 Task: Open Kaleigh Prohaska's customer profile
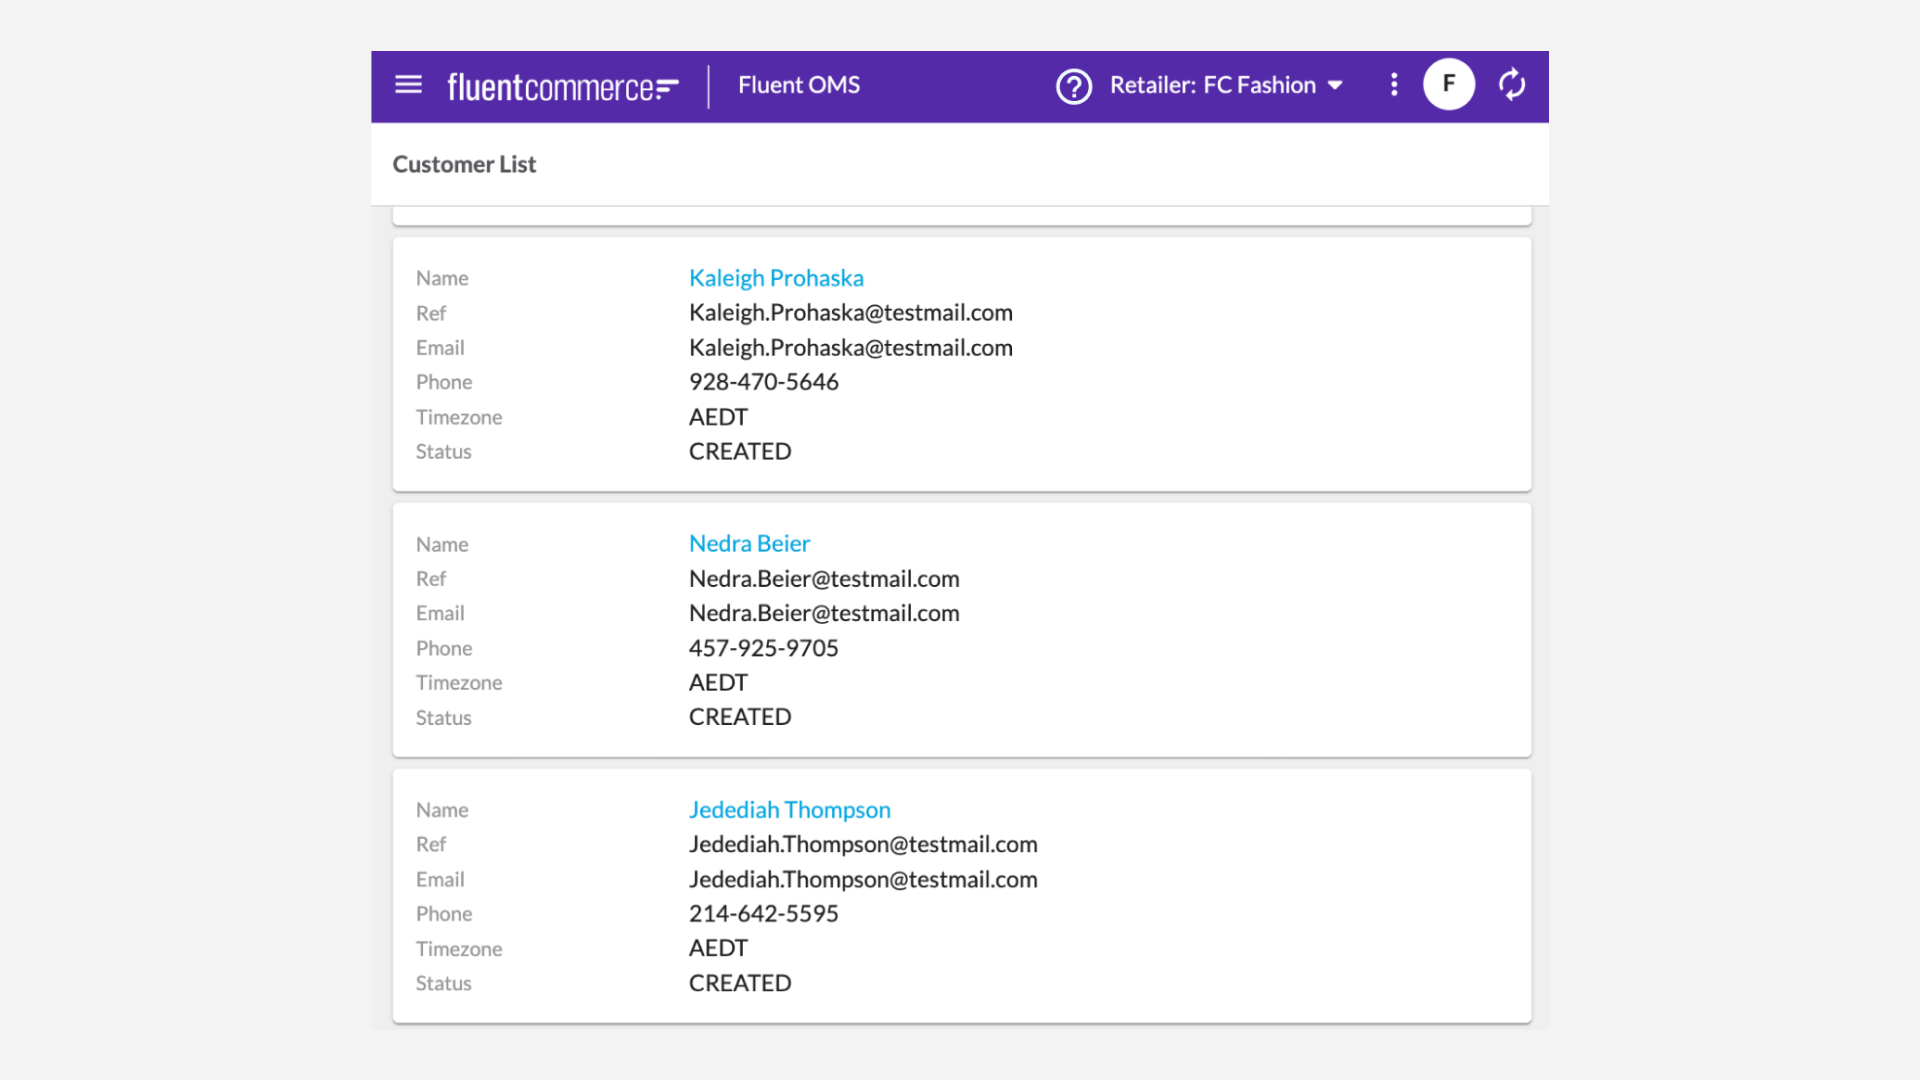pos(776,278)
